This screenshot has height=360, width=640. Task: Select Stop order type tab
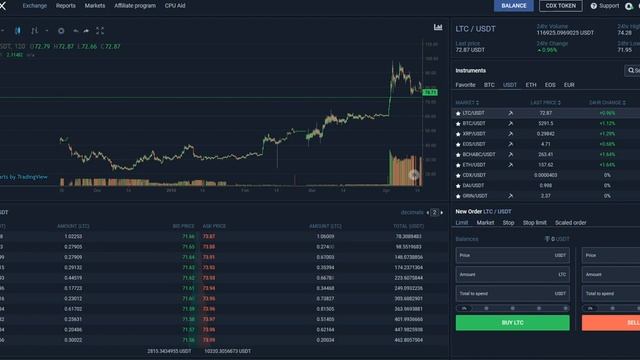(x=508, y=222)
